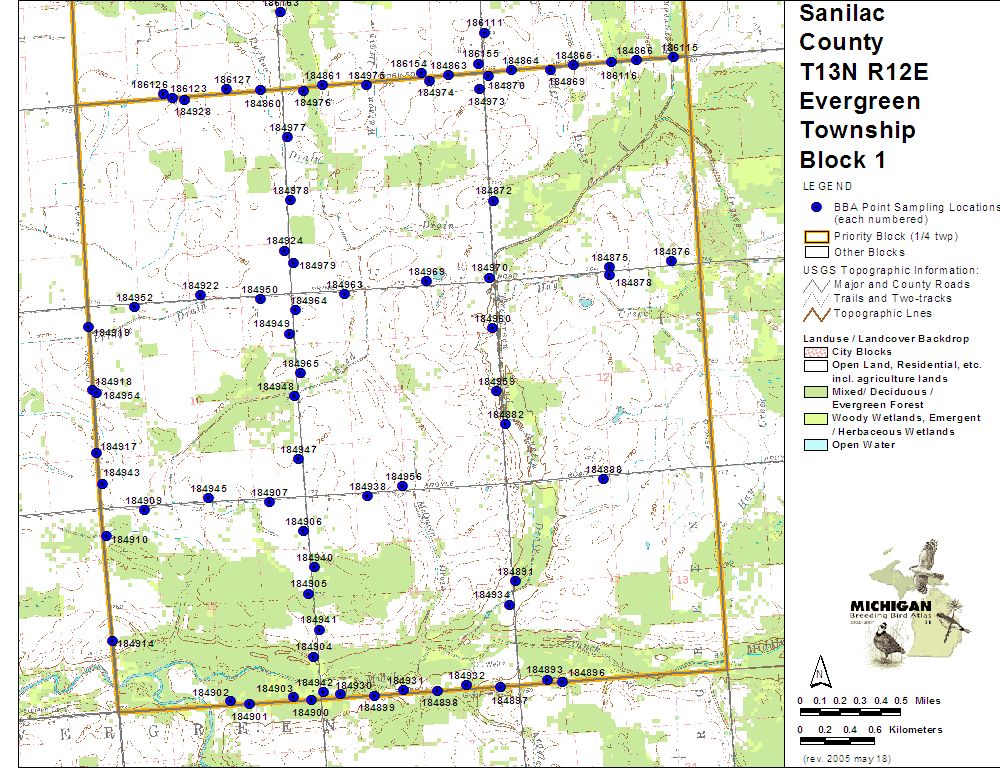Click sampling point 184945

(x=208, y=498)
